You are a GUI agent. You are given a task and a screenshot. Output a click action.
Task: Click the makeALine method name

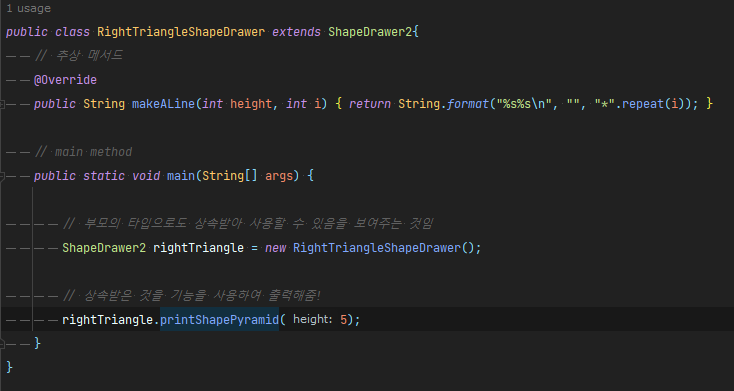(x=163, y=103)
